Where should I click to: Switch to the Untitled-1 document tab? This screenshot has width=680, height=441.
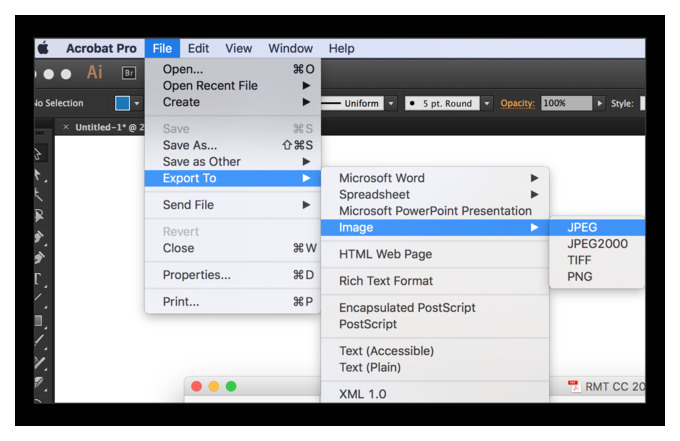point(109,127)
